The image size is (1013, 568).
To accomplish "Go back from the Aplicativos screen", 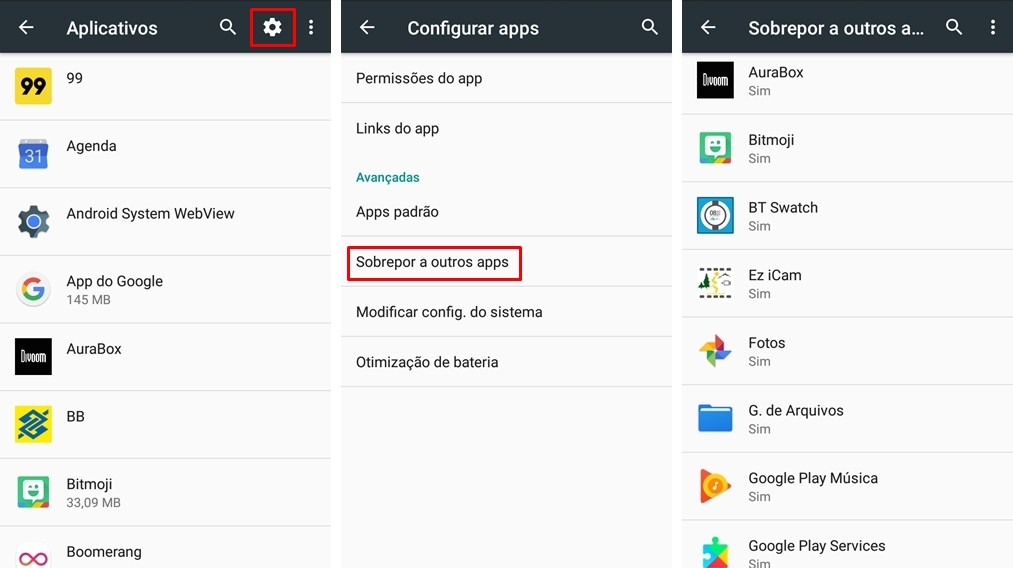I will [x=26, y=27].
